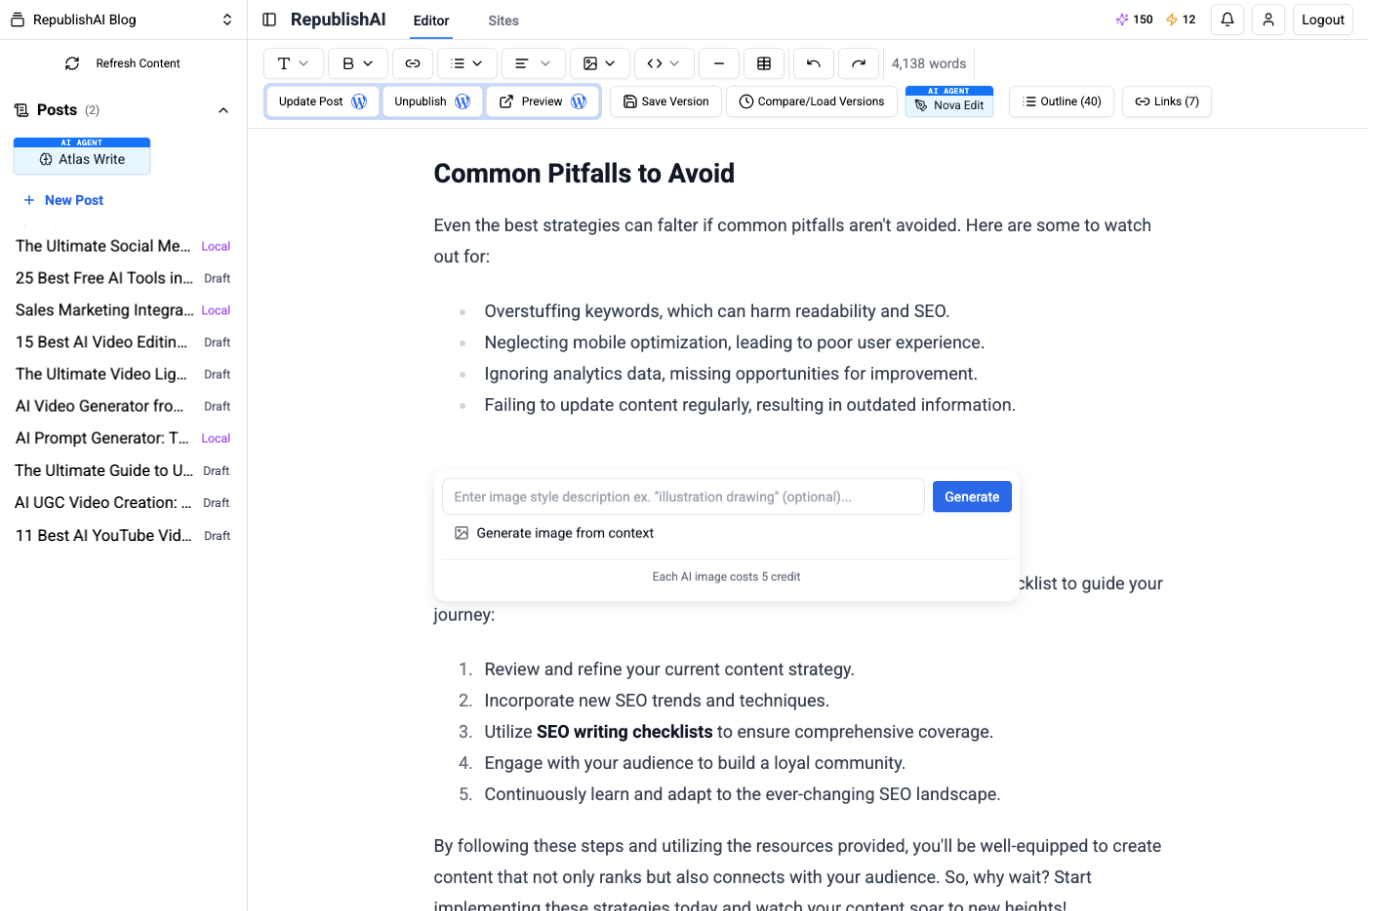Screen dimensions: 1380x911
Task: Click the Logout button
Action: pos(1322,20)
